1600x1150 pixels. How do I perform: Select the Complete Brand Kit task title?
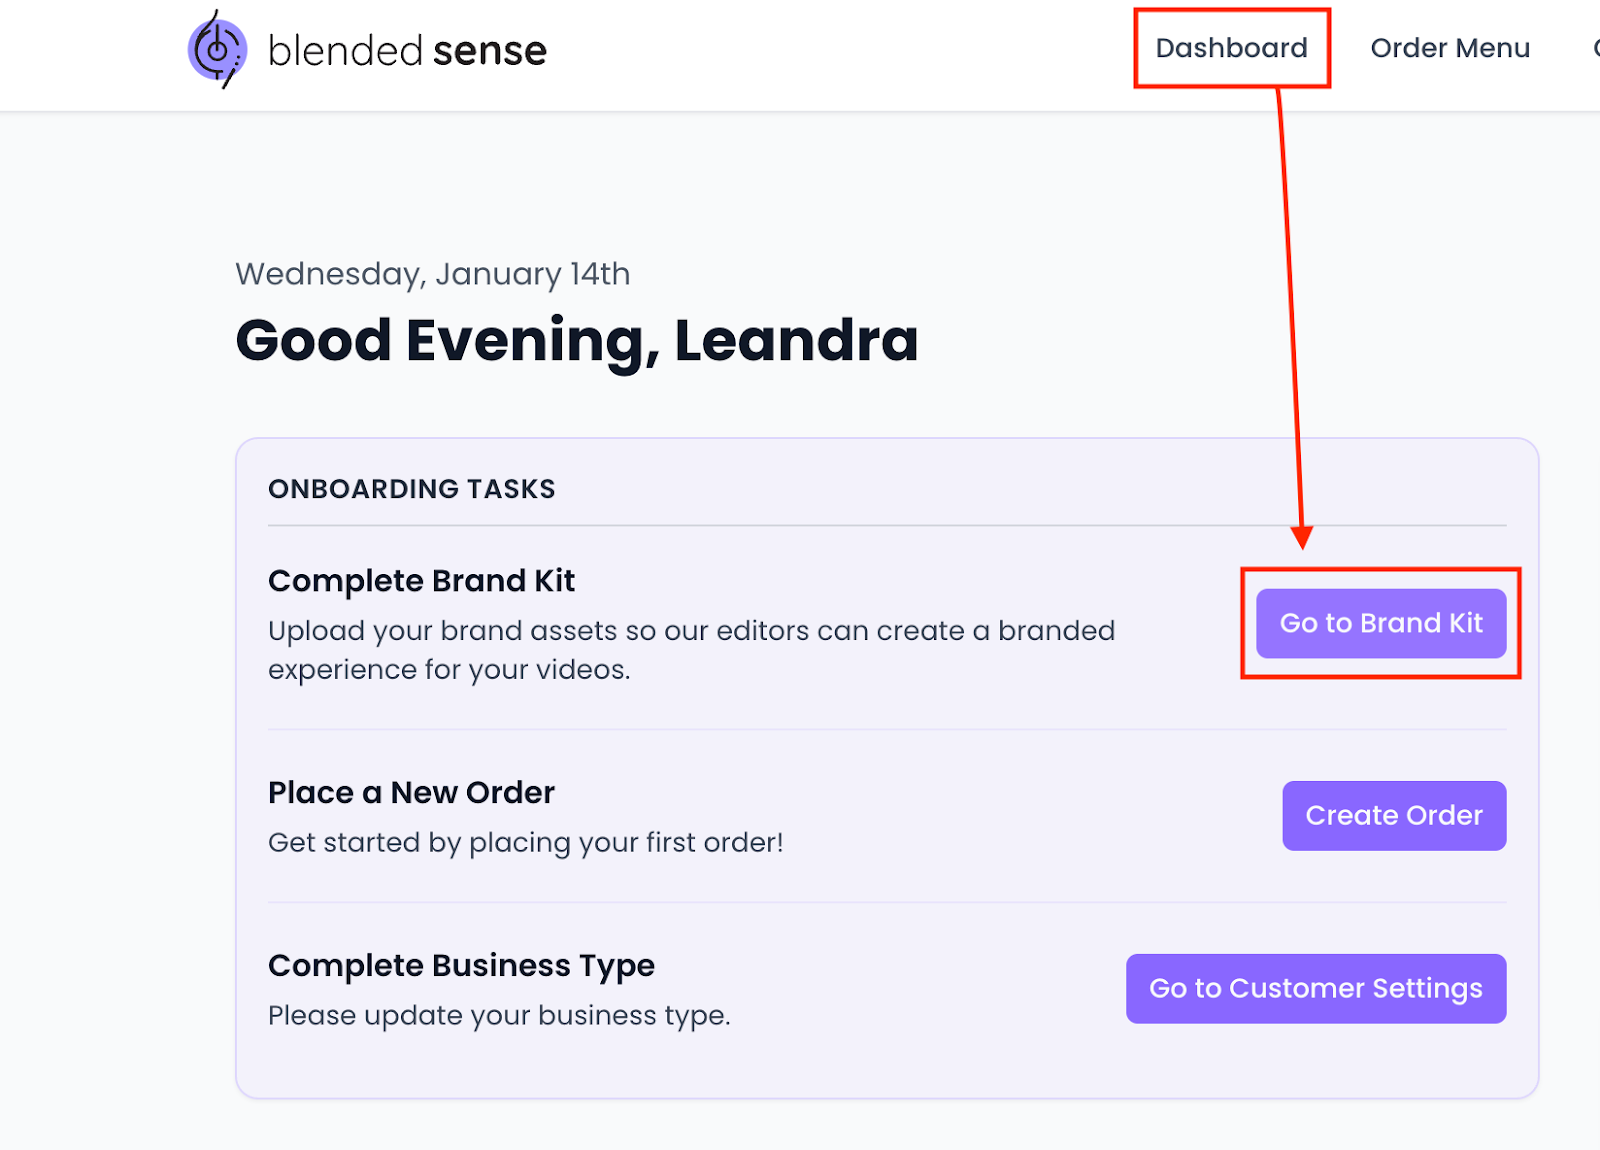point(421,581)
